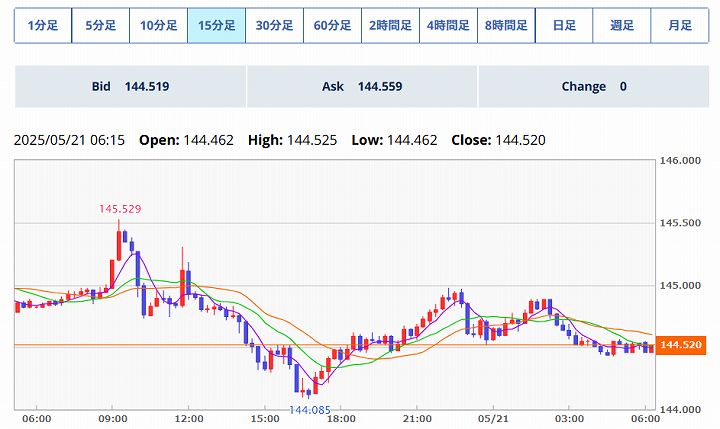
Task: Click the 2025/05/21 06:15 date text
Action: [69, 140]
